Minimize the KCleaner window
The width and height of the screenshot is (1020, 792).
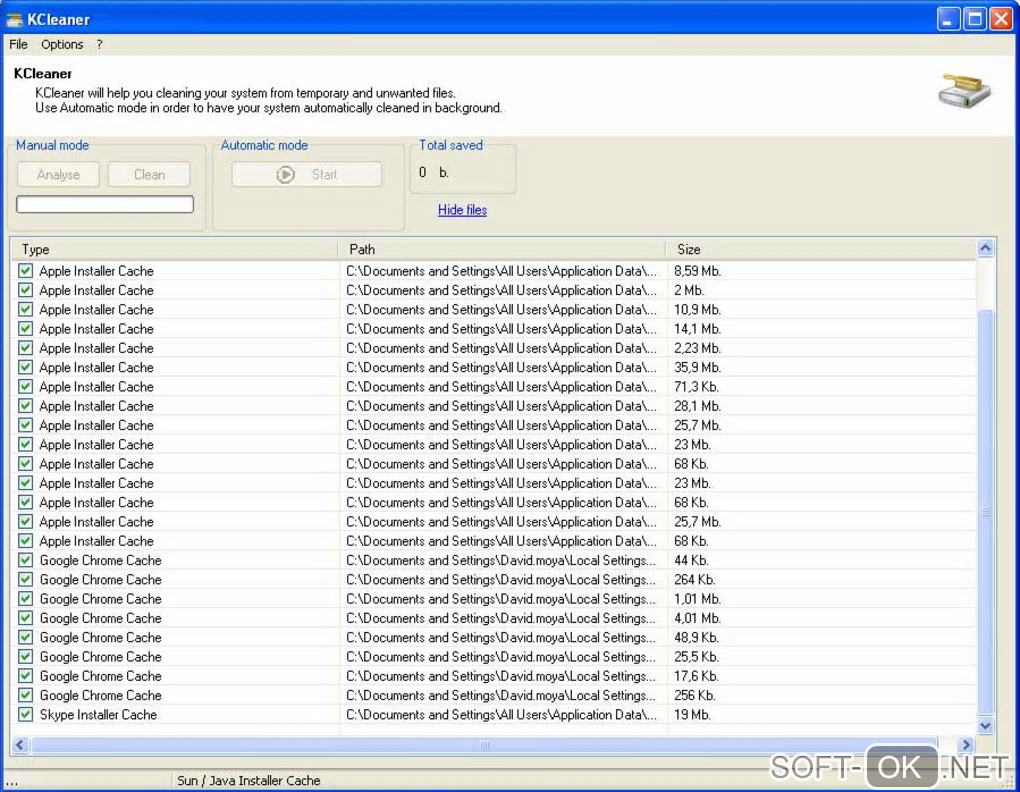click(948, 19)
